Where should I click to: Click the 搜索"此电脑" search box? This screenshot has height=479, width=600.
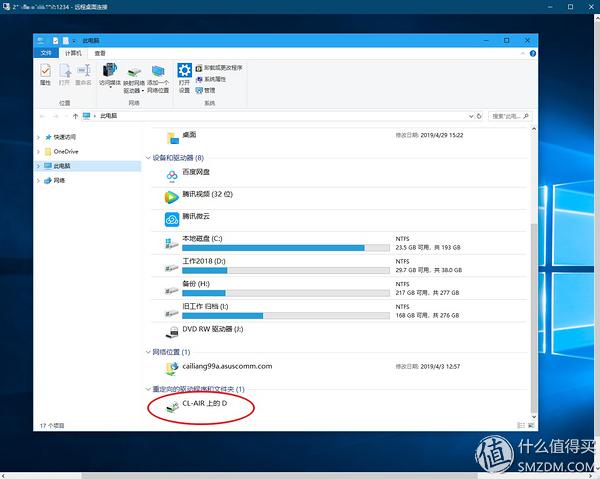(510, 116)
